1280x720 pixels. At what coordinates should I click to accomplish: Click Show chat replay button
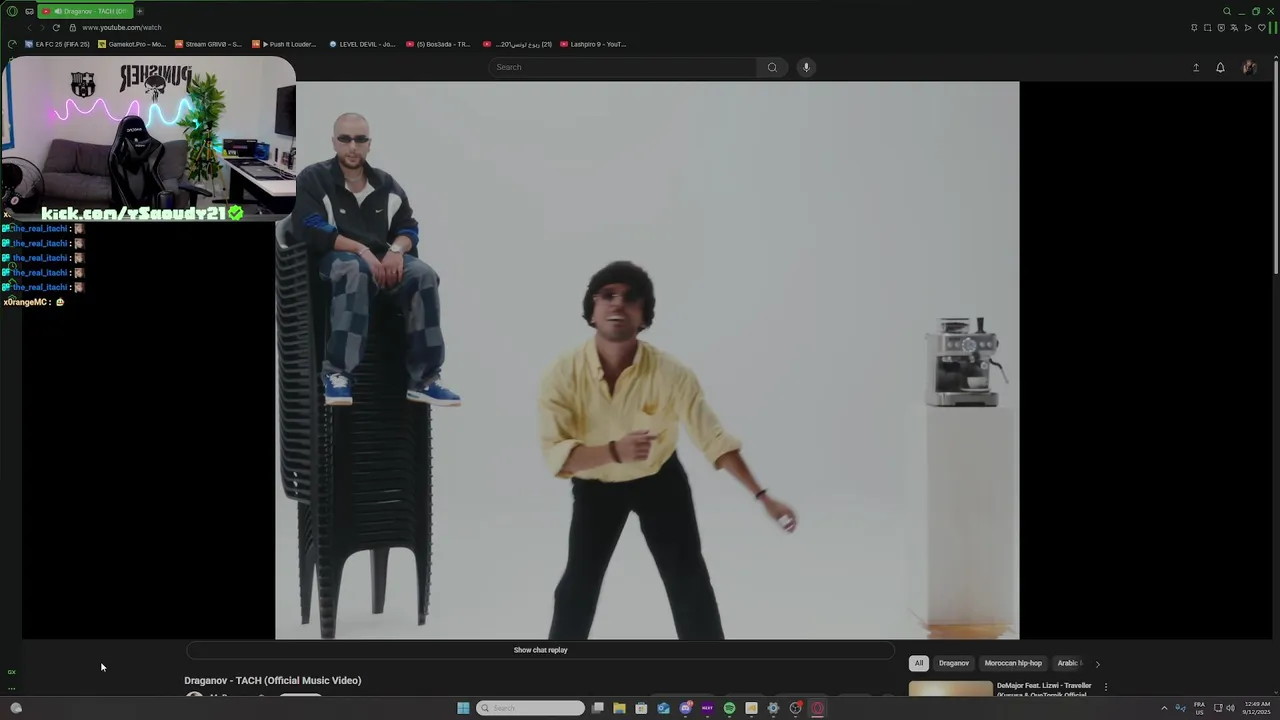(x=540, y=650)
